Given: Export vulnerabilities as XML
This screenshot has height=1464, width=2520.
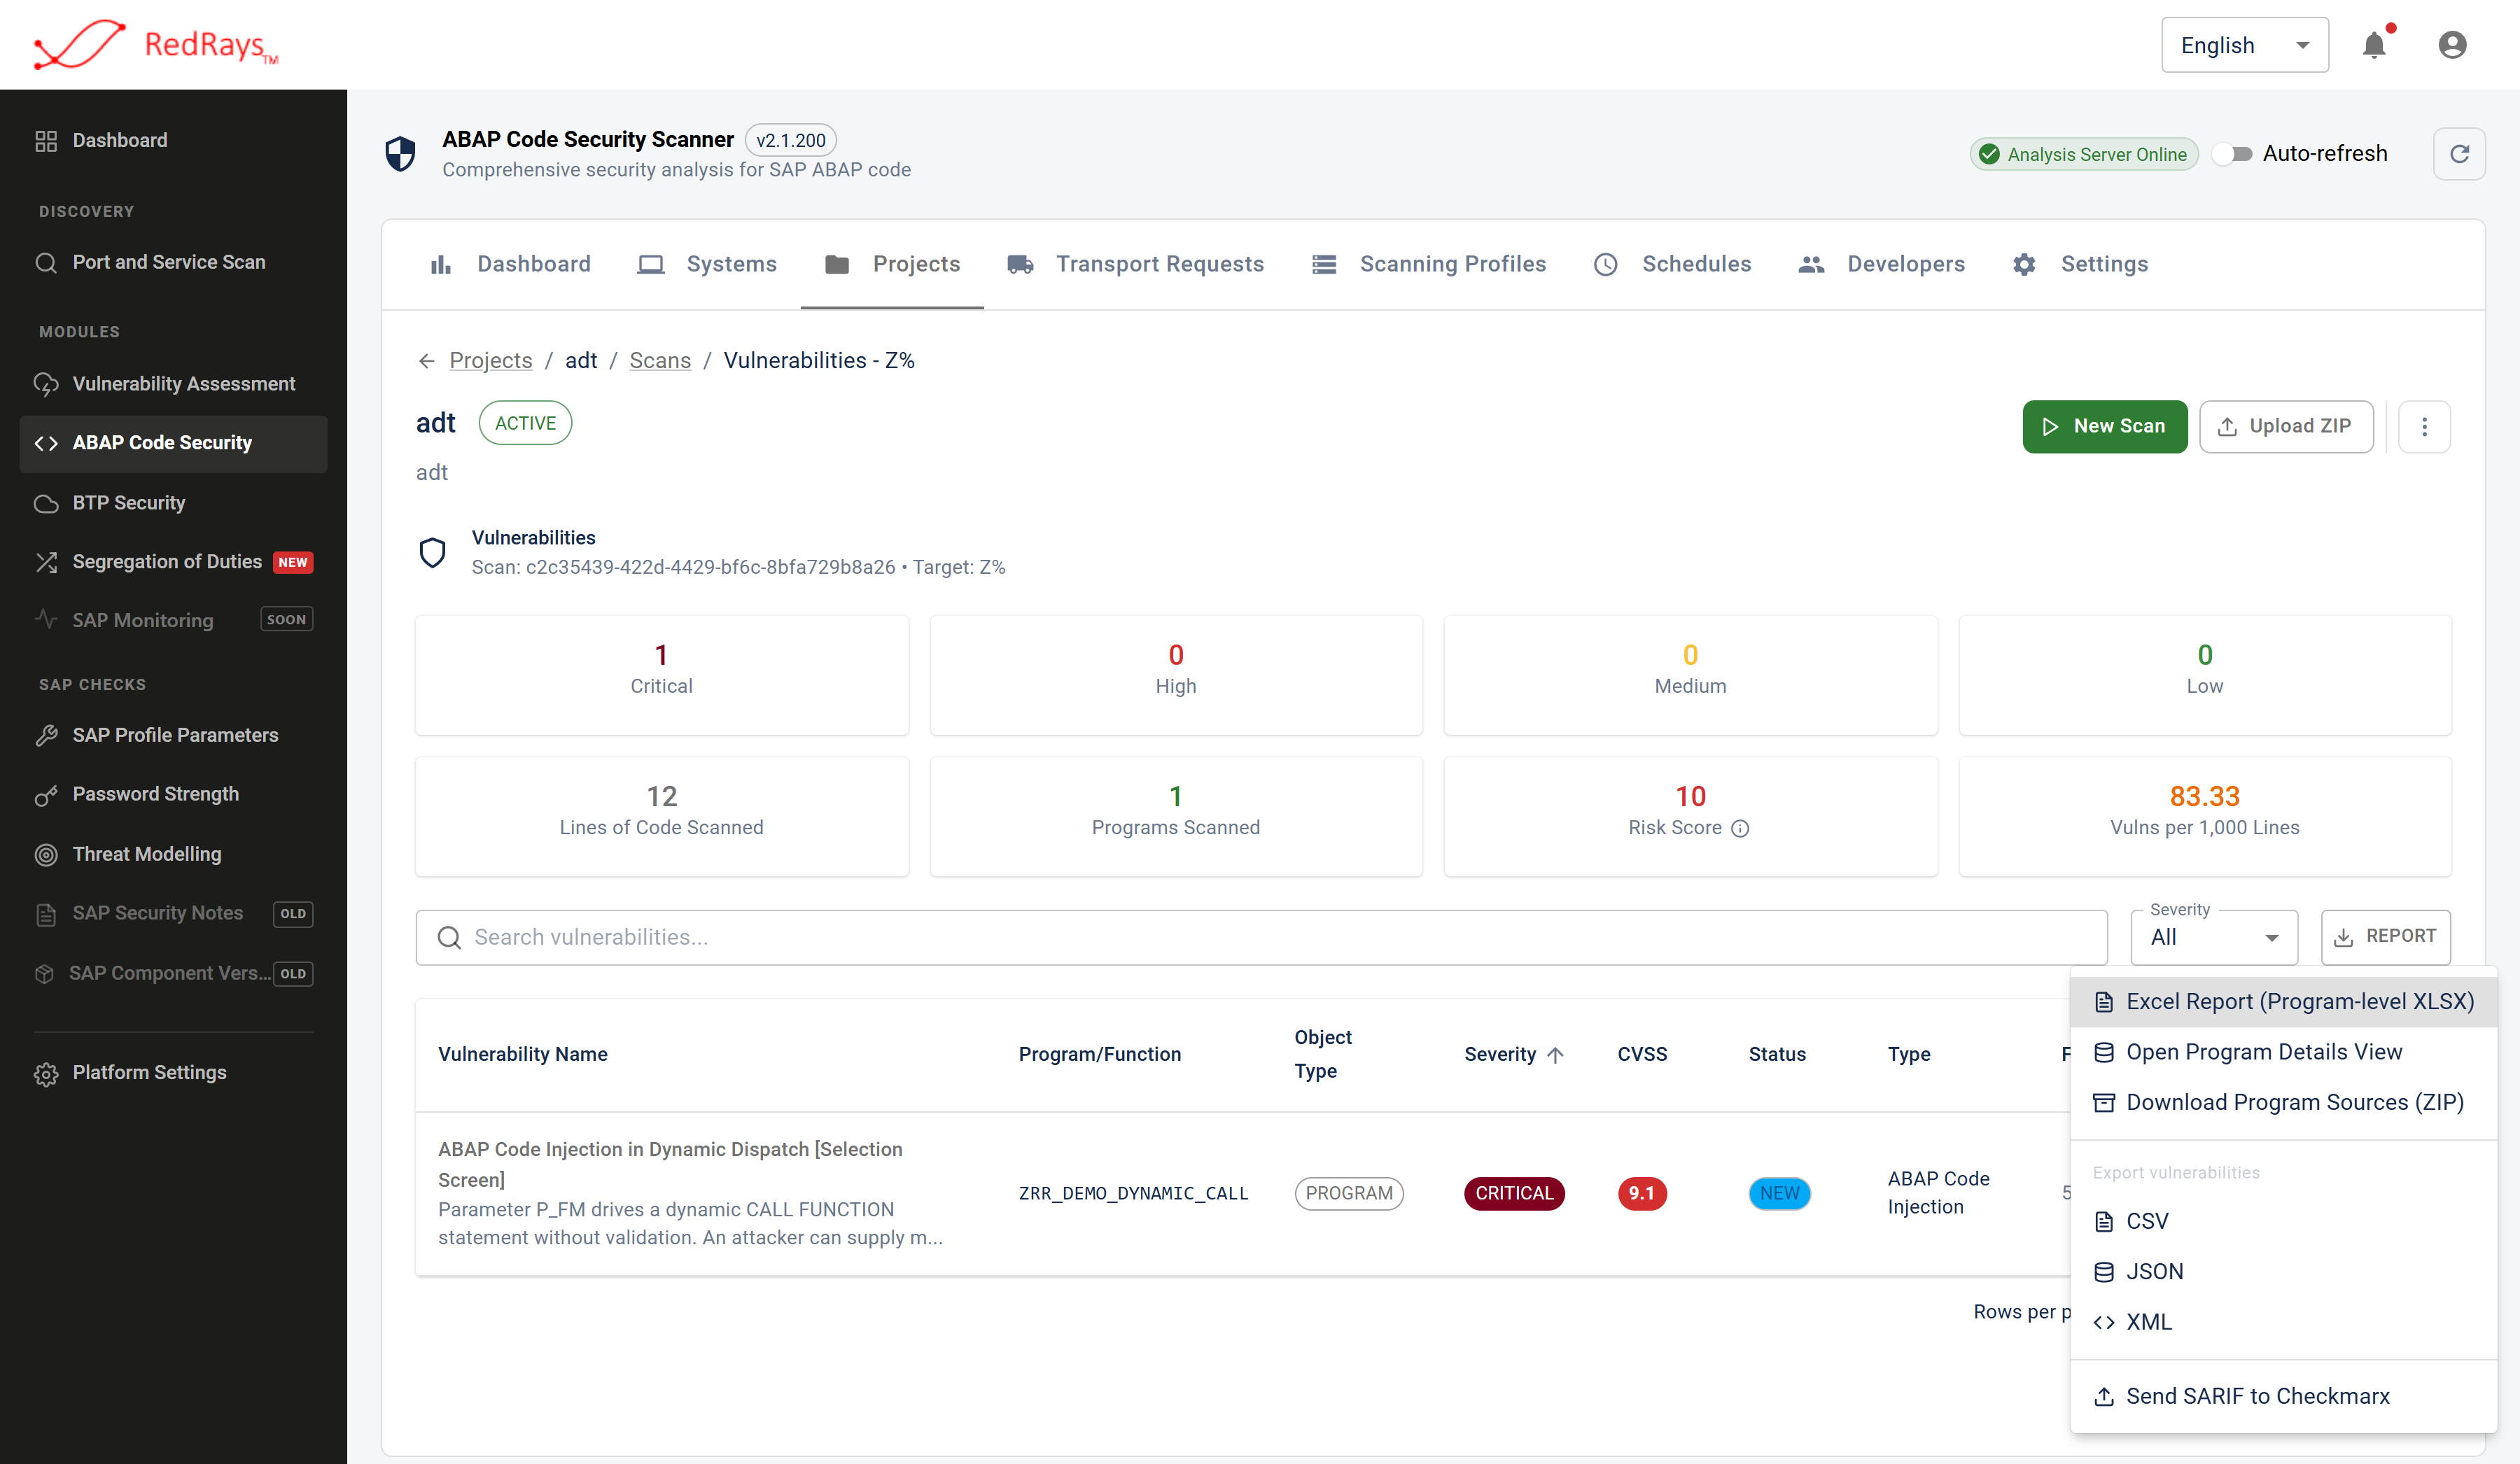Looking at the screenshot, I should pos(2284,1321).
